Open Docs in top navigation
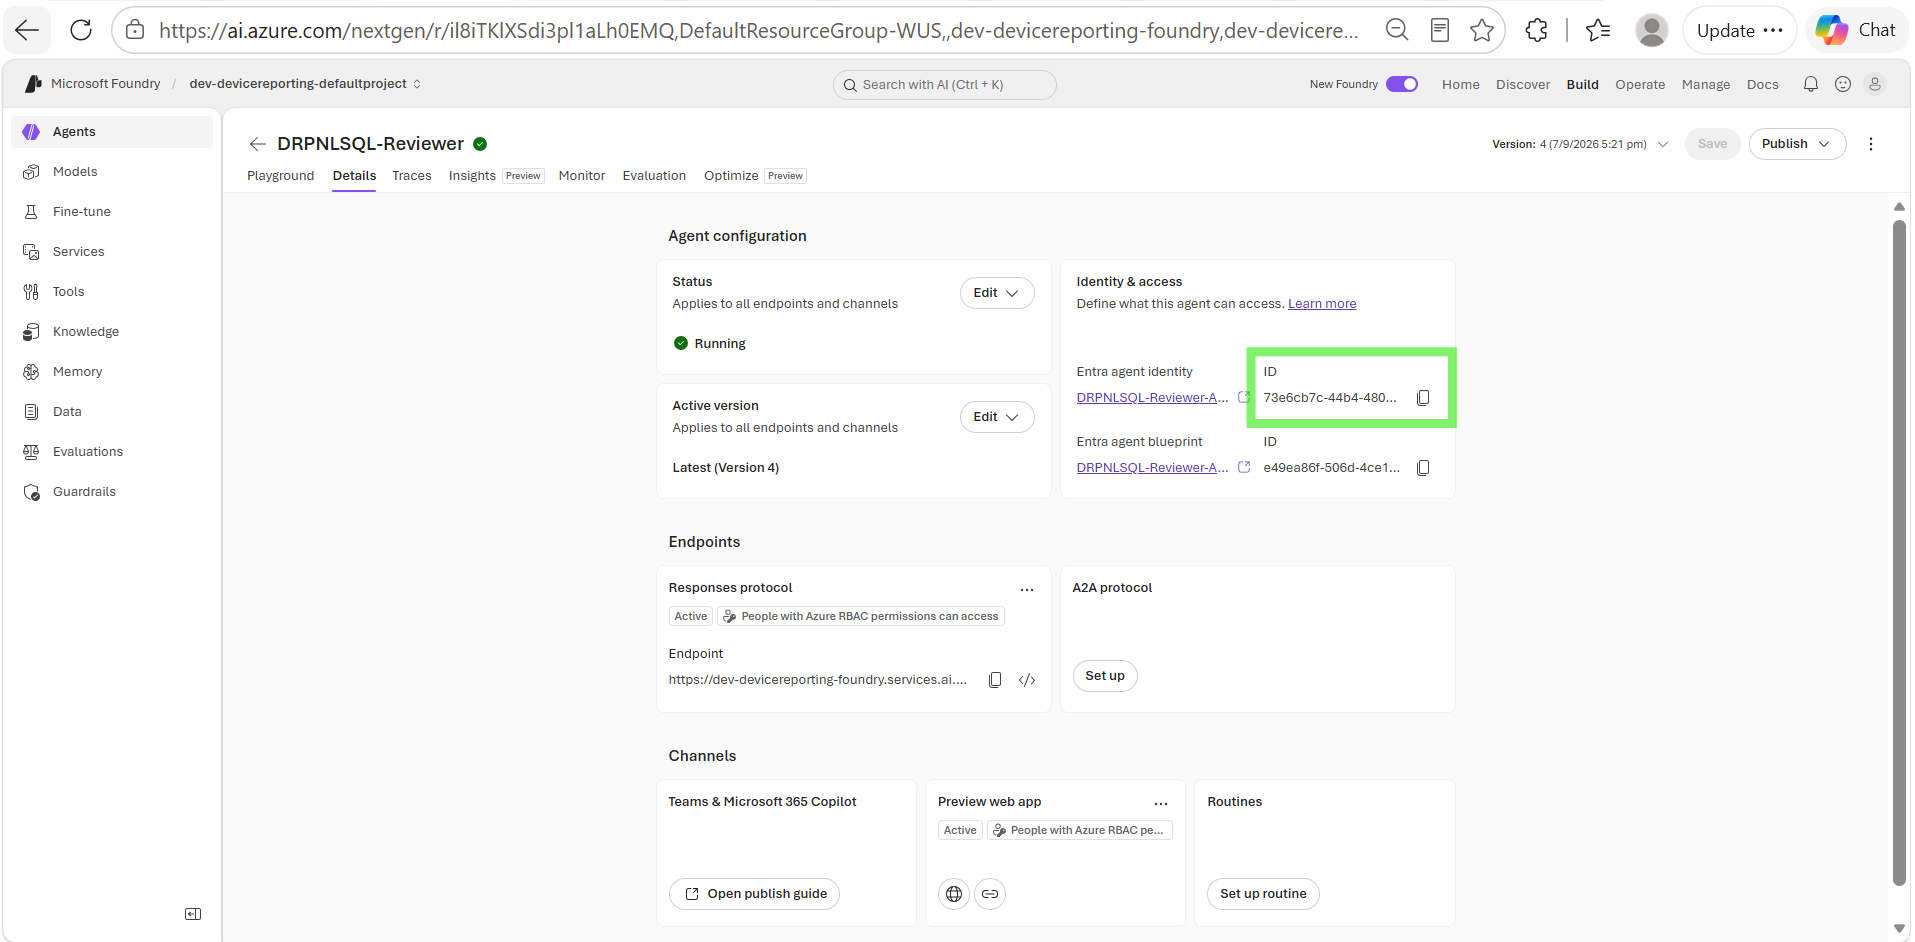Image resolution: width=1915 pixels, height=942 pixels. point(1762,85)
